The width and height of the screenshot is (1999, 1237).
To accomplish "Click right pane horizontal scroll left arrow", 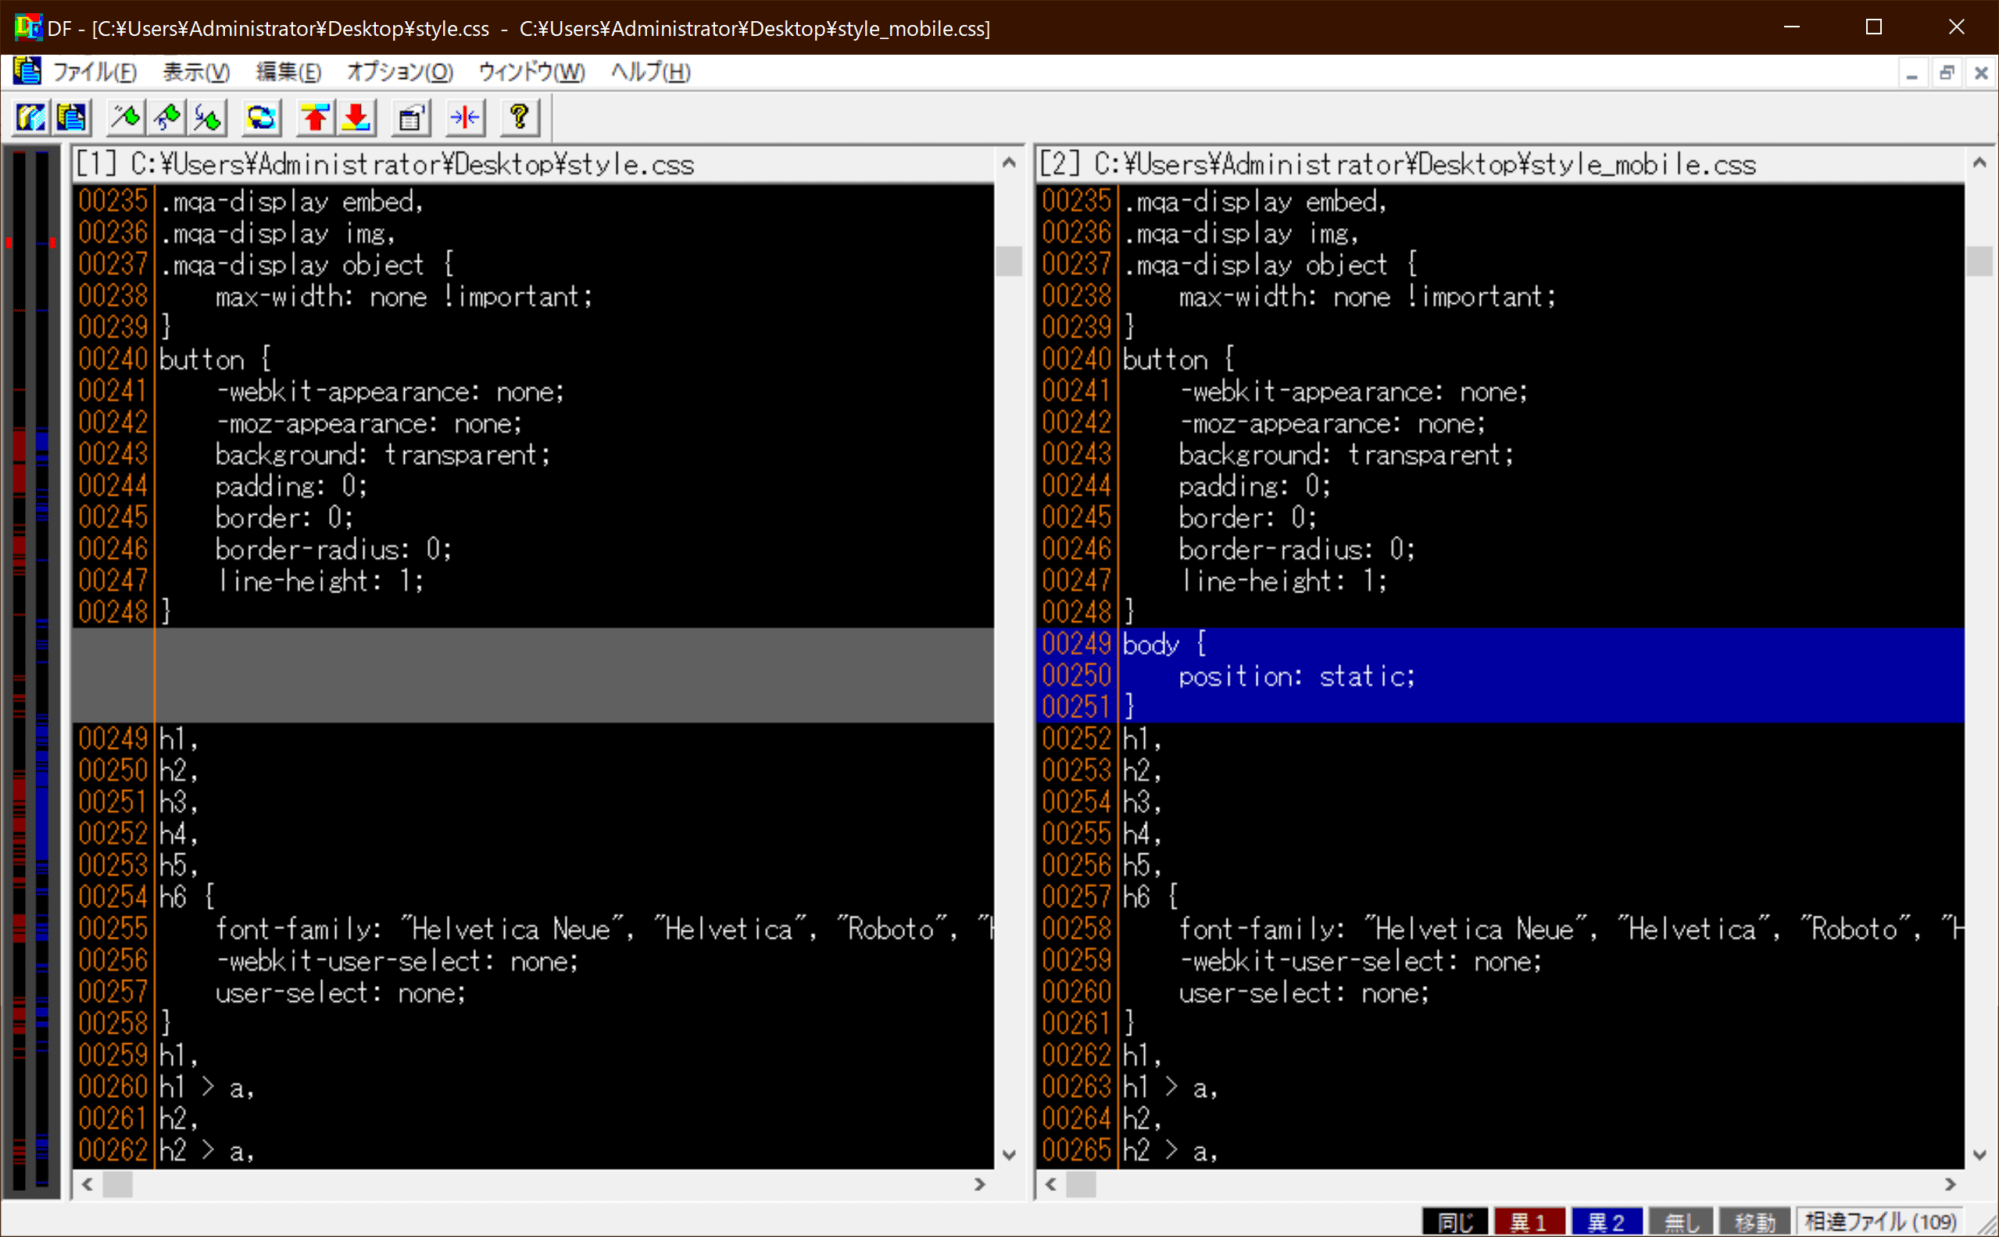I will pos(1051,1184).
